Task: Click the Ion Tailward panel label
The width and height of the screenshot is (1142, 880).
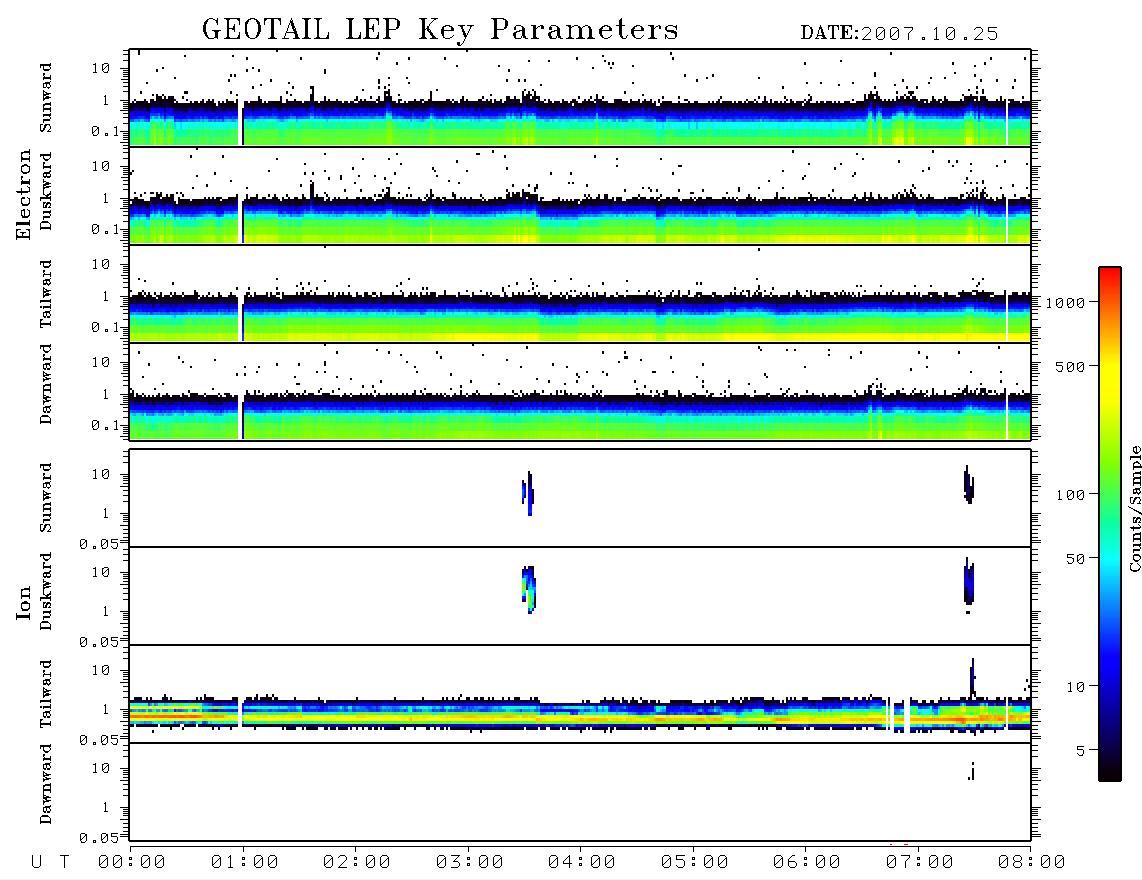Action: (46, 694)
